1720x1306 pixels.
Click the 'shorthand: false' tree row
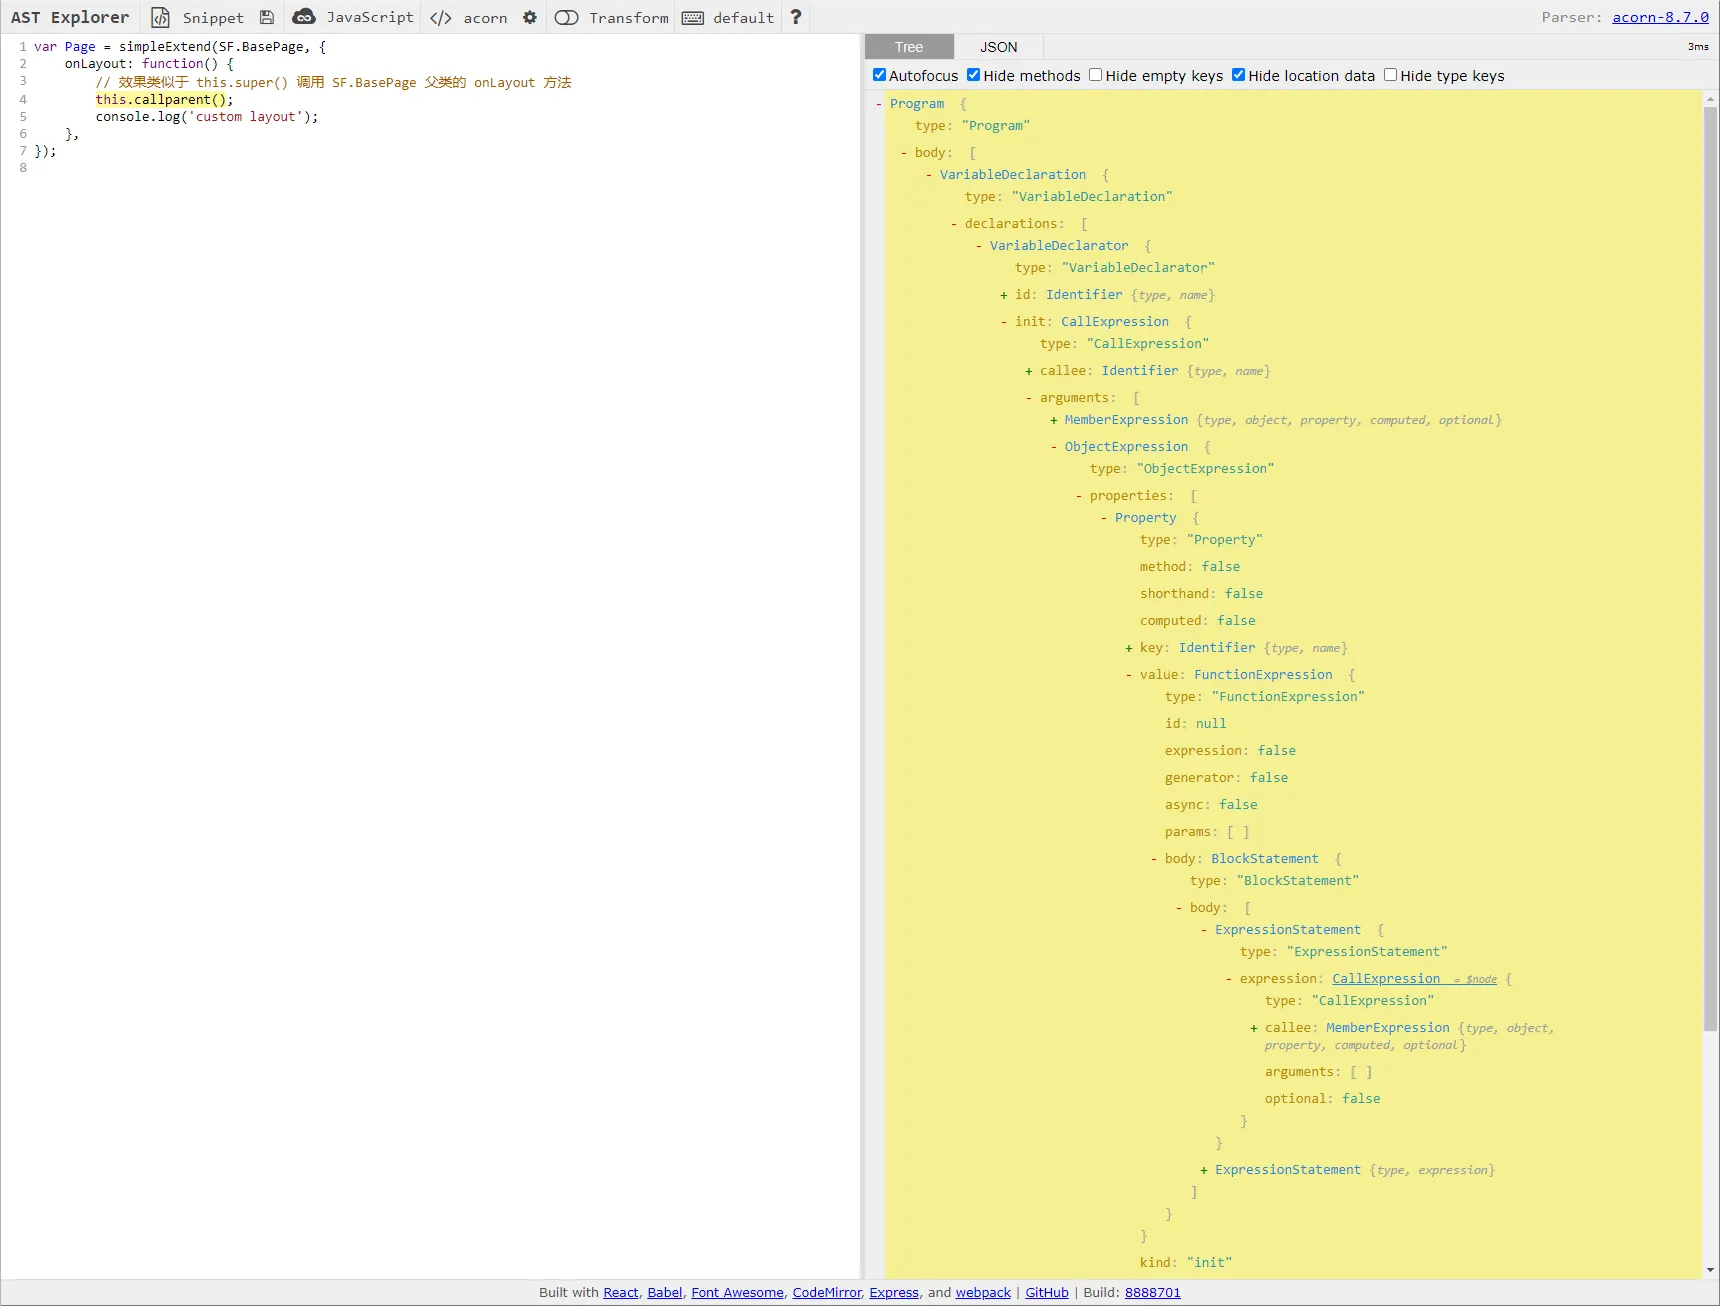coord(1201,594)
